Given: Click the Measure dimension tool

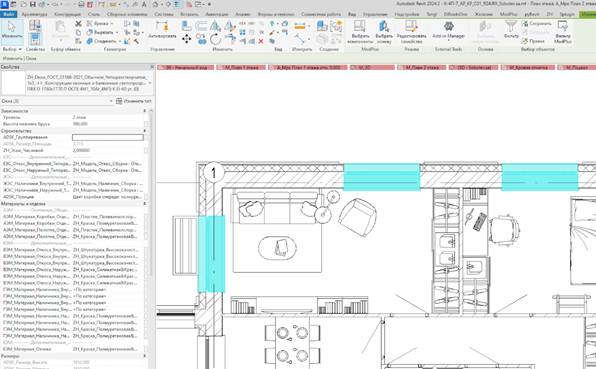Looking at the screenshot, I should coord(300,26).
